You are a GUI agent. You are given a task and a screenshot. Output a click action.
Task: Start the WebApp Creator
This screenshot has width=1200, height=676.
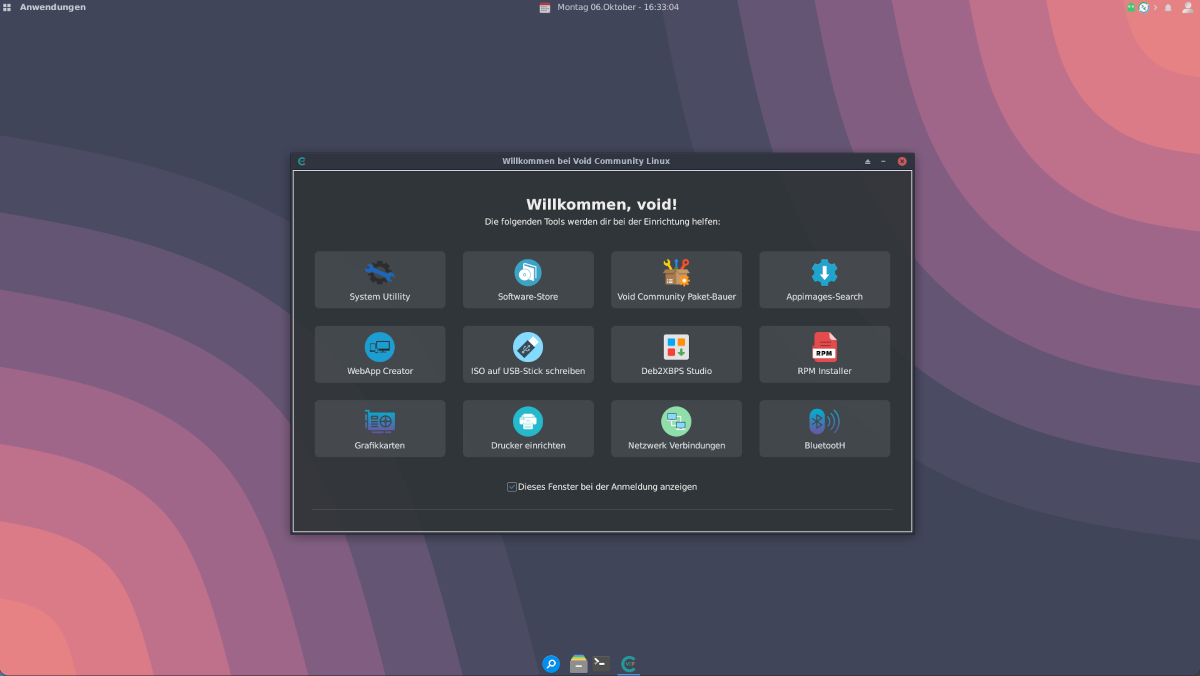point(379,354)
